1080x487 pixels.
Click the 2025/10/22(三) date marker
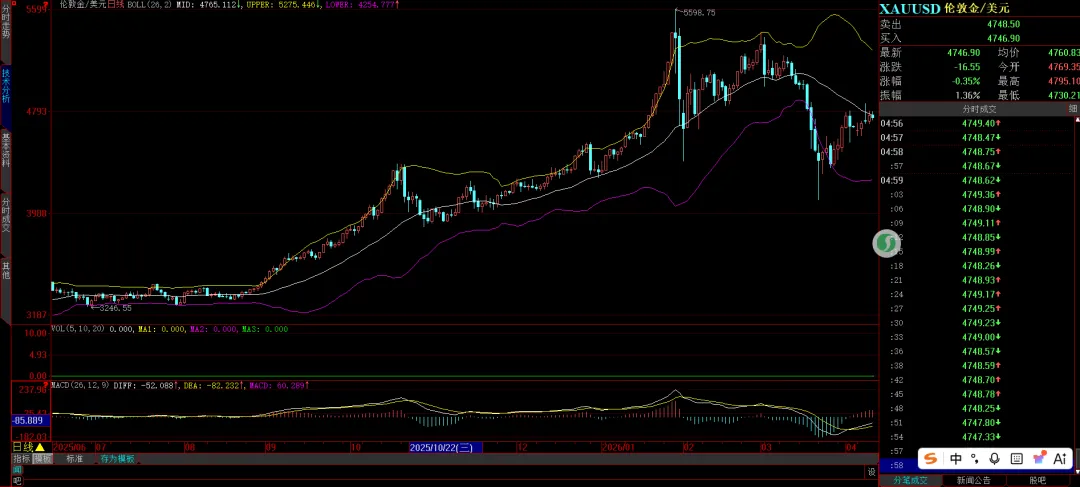pos(446,447)
